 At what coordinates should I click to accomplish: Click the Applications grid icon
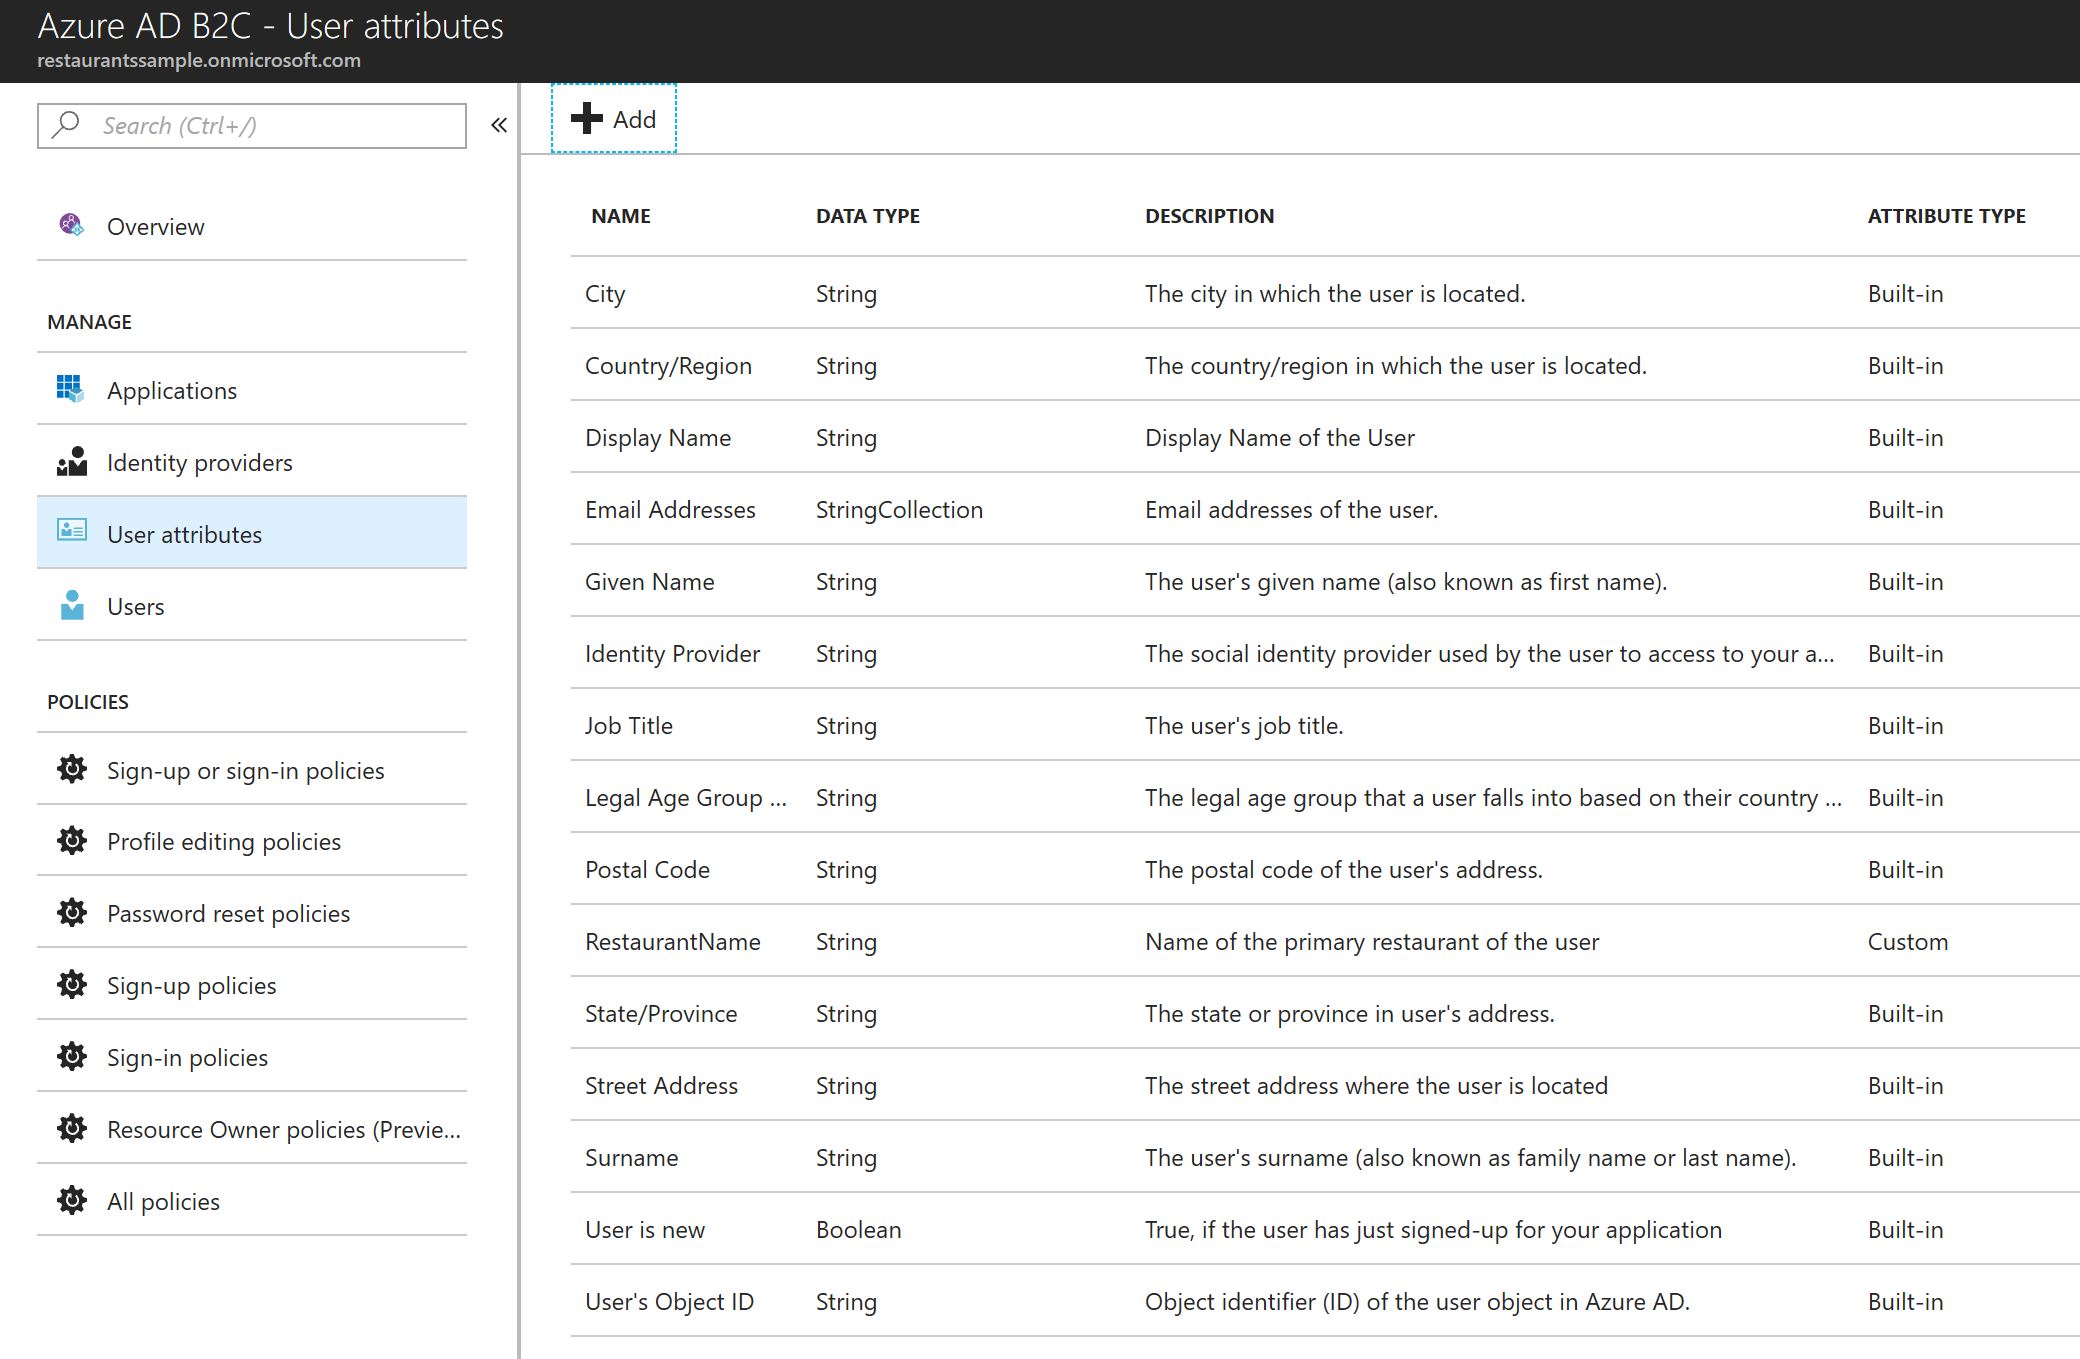[70, 389]
